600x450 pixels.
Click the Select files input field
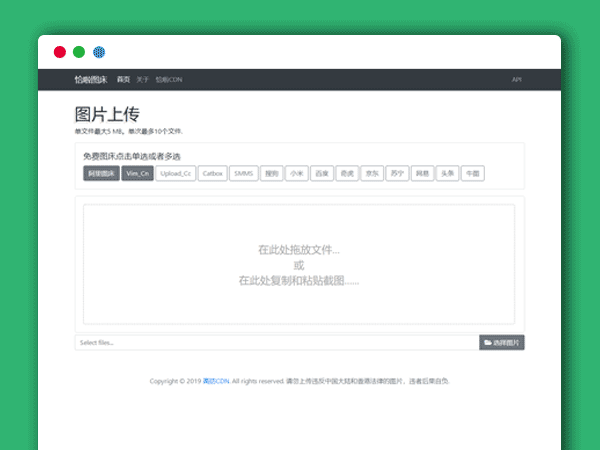(277, 343)
